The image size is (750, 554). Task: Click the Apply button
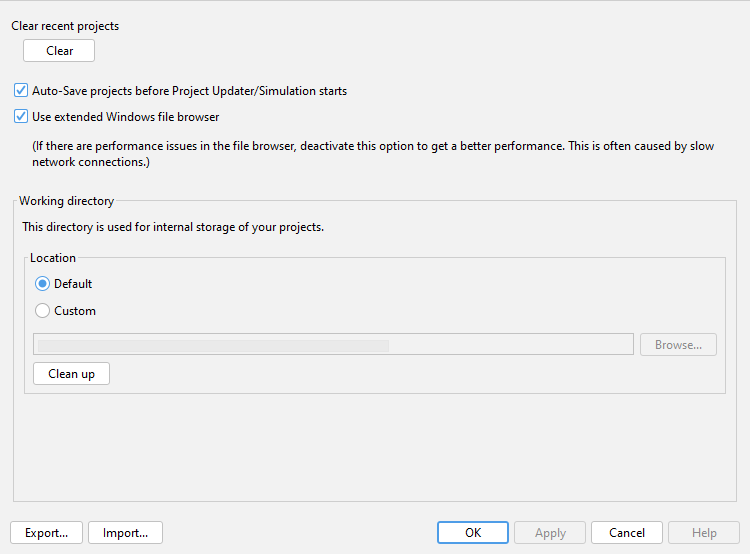point(550,533)
